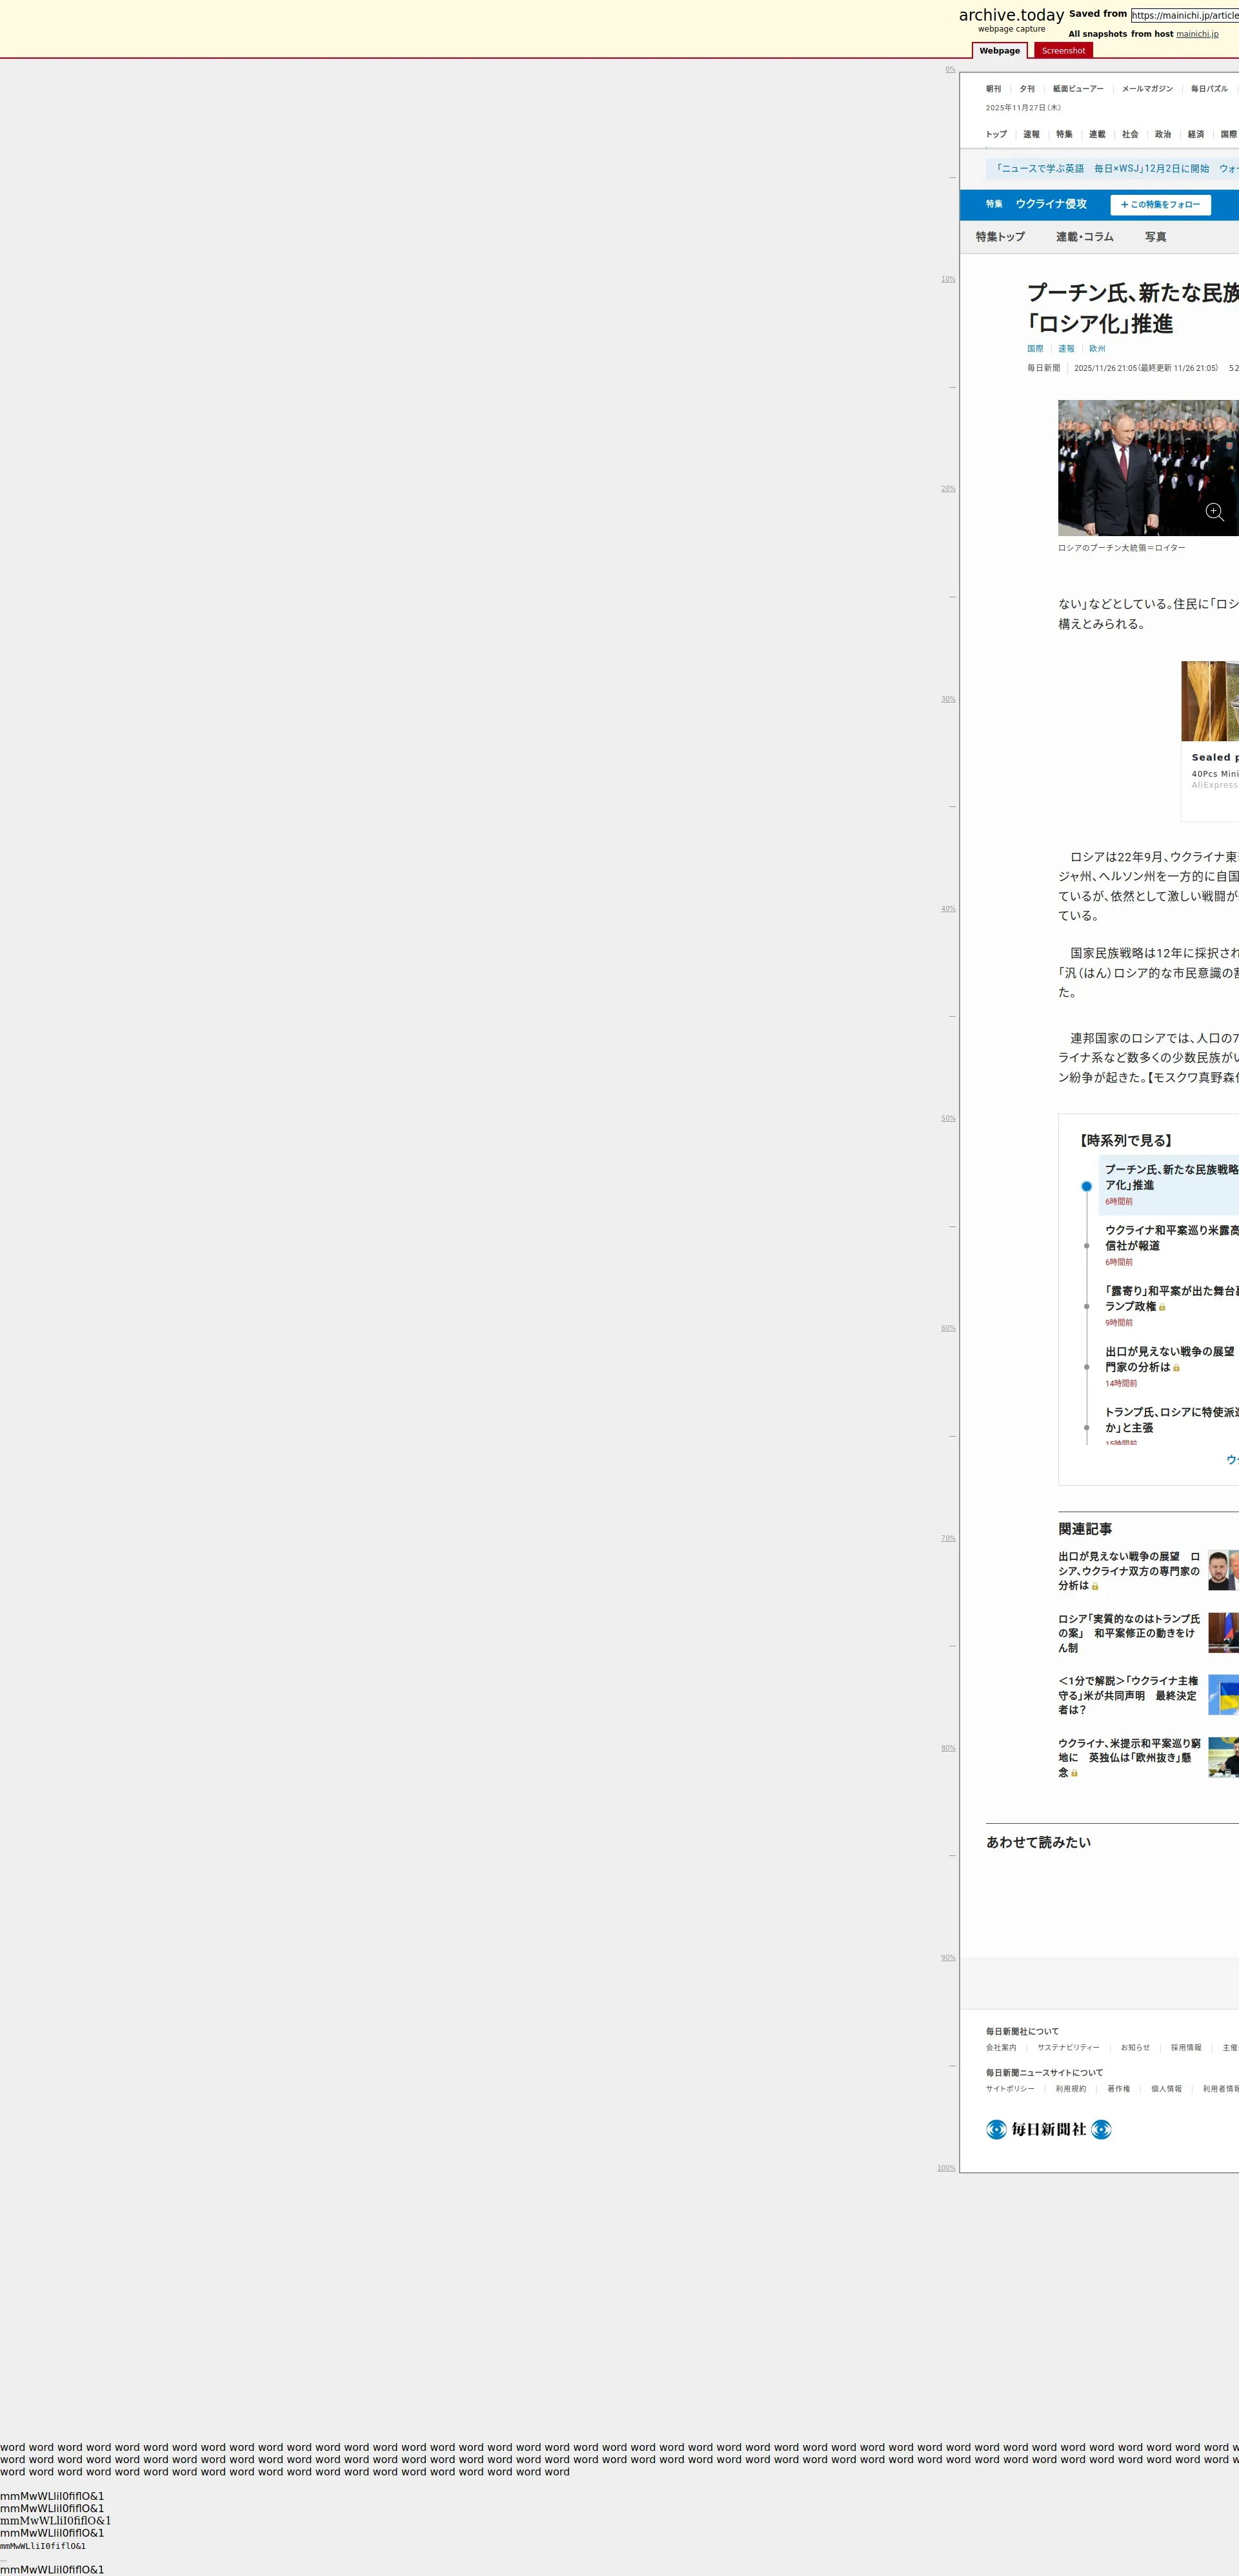The image size is (1239, 2576).
Task: Click the blue current-article timeline dot
Action: click(1086, 1186)
